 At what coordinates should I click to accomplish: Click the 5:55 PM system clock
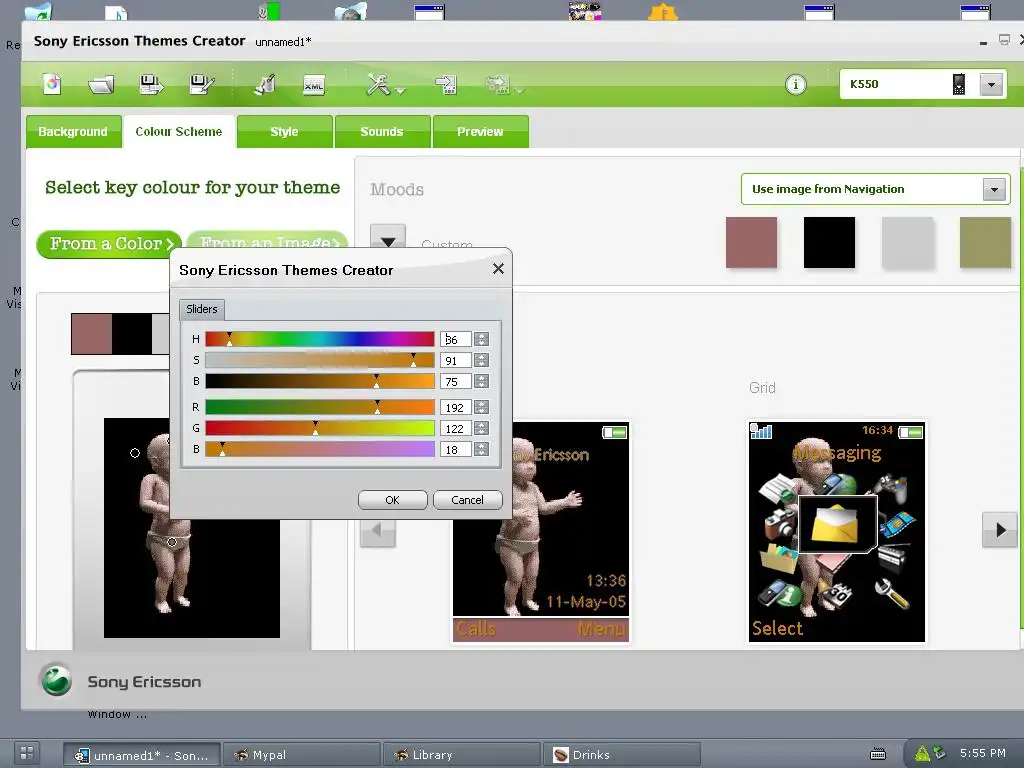coord(982,753)
